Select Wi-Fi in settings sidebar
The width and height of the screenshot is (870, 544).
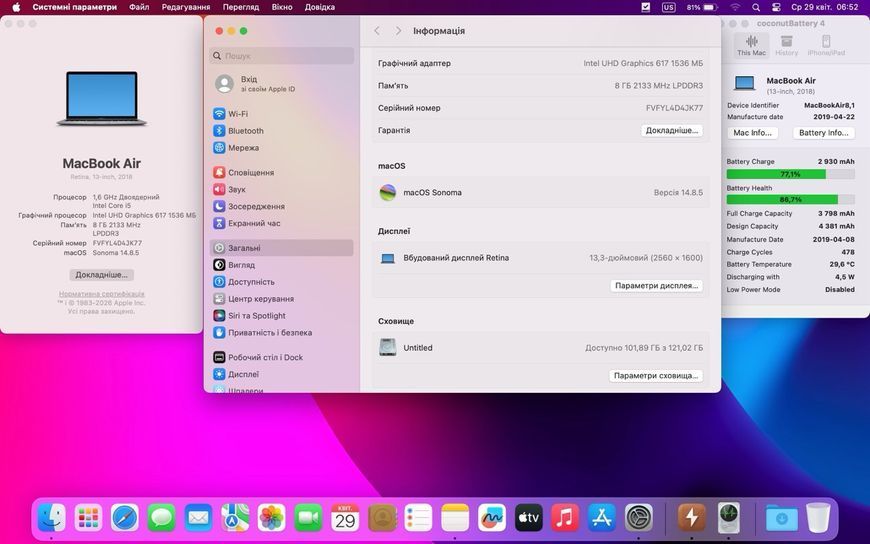[282, 114]
